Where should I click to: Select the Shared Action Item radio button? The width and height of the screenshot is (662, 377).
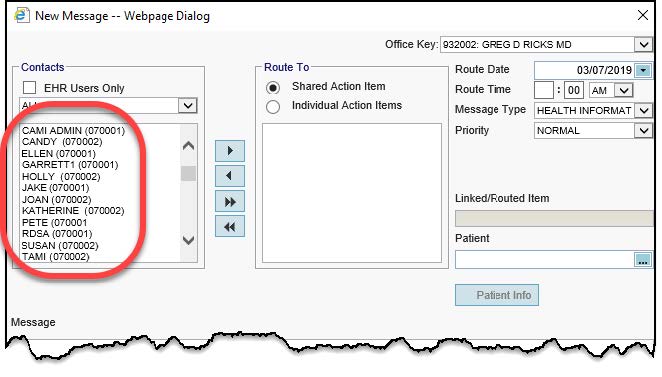tap(273, 87)
